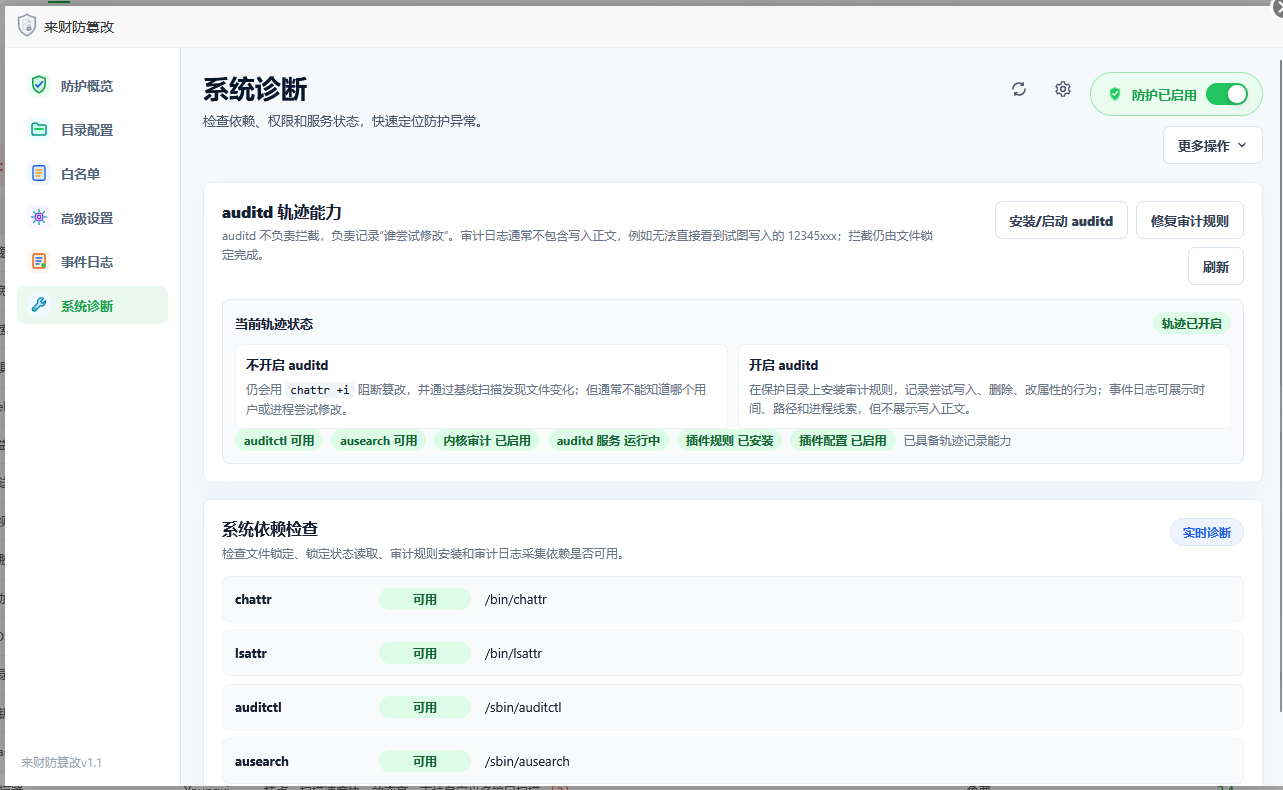Screen dimensions: 1283x790
Task: Click the /sbin/ausearch path
Action: pos(527,761)
